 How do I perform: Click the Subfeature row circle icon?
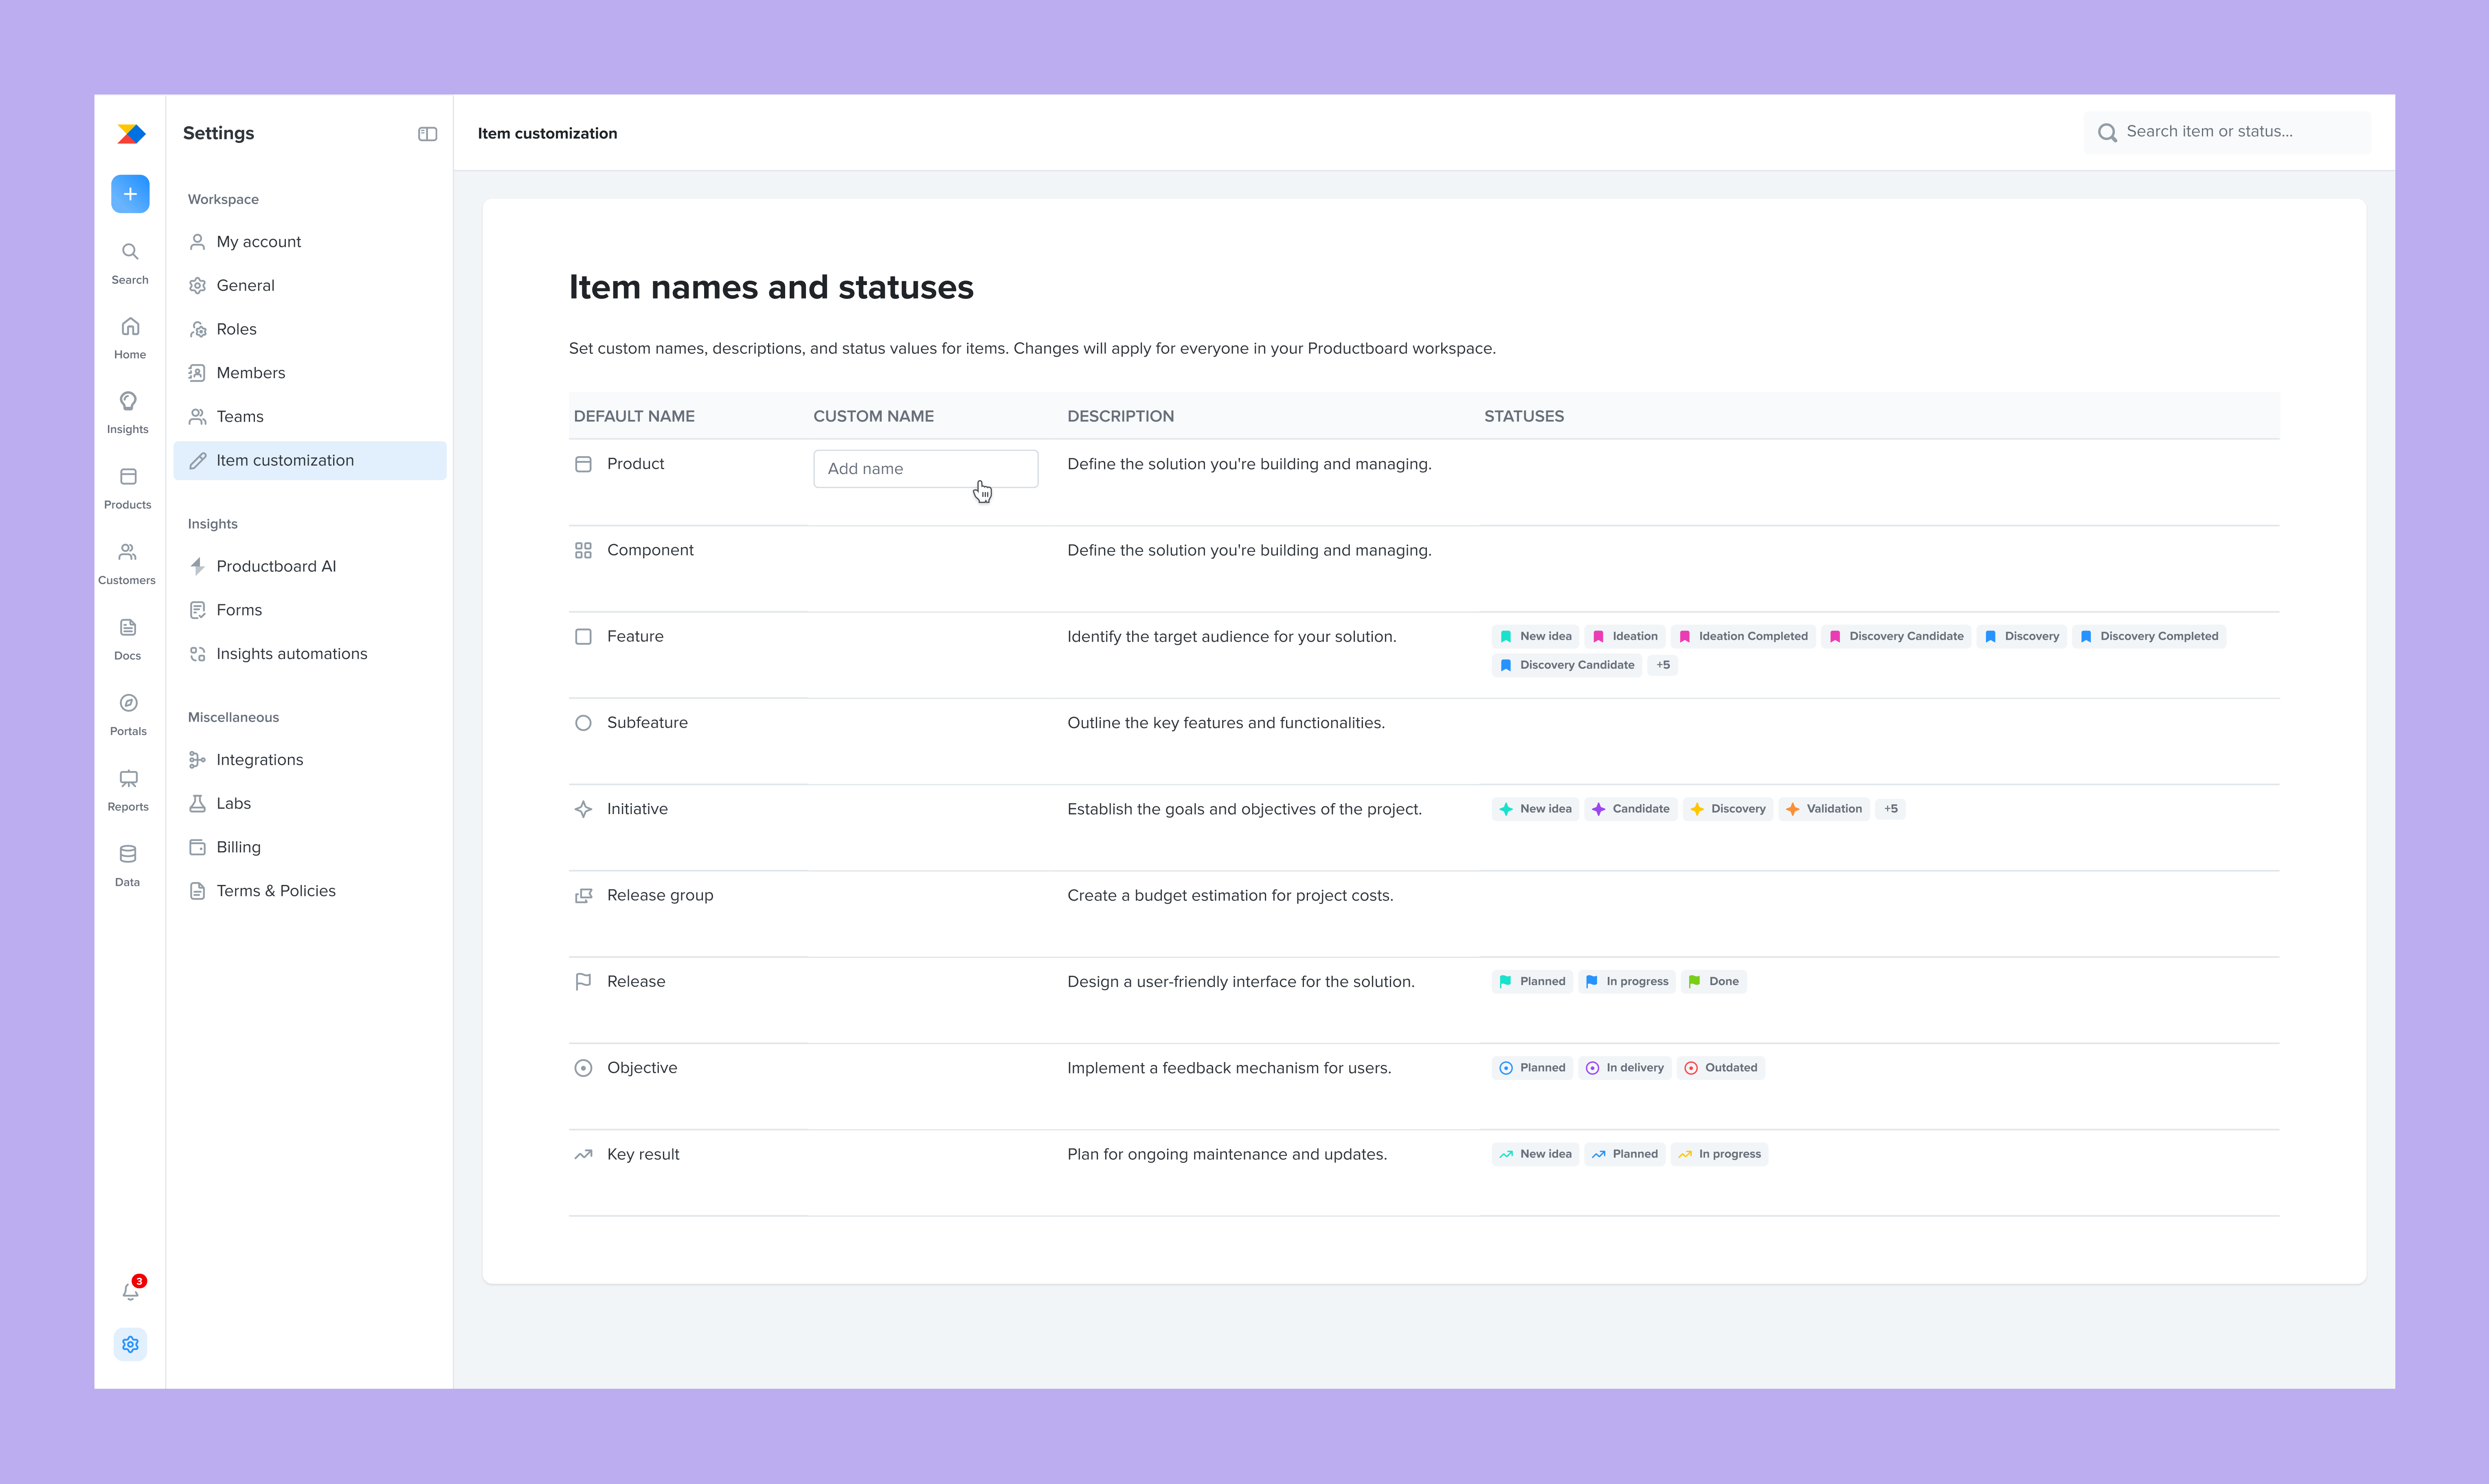point(583,723)
